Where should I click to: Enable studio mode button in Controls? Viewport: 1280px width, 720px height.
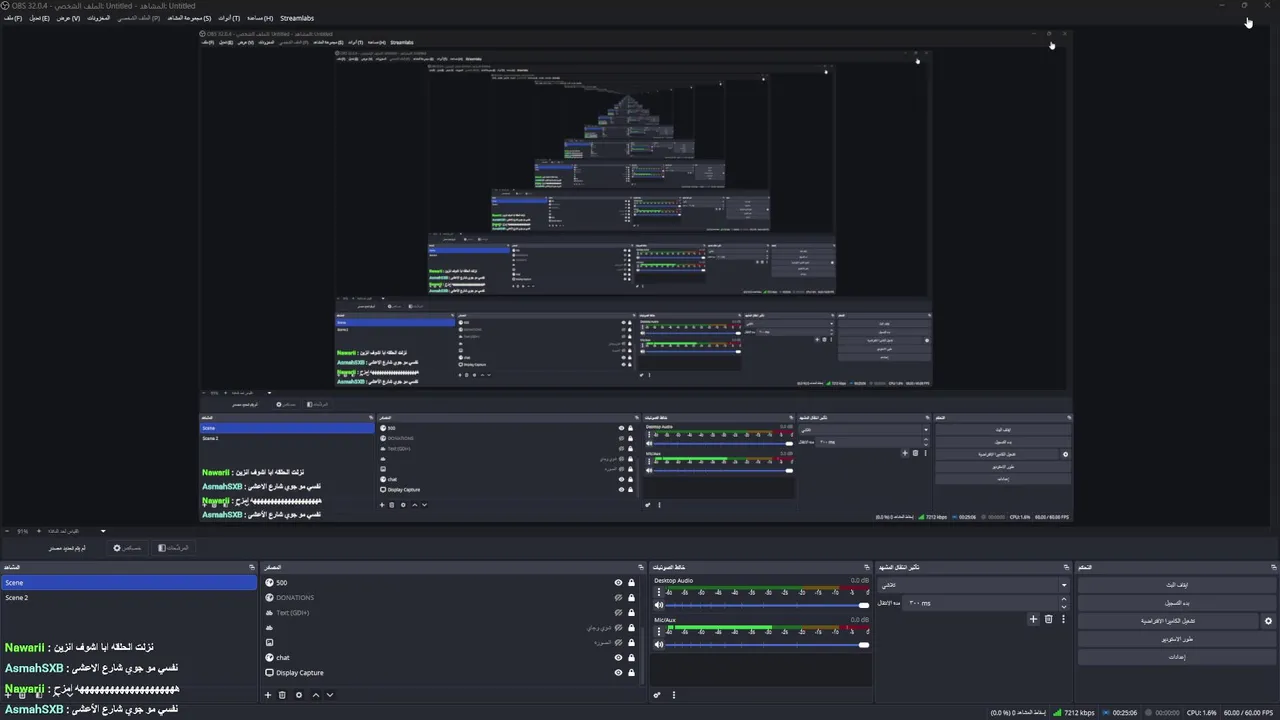point(1177,639)
